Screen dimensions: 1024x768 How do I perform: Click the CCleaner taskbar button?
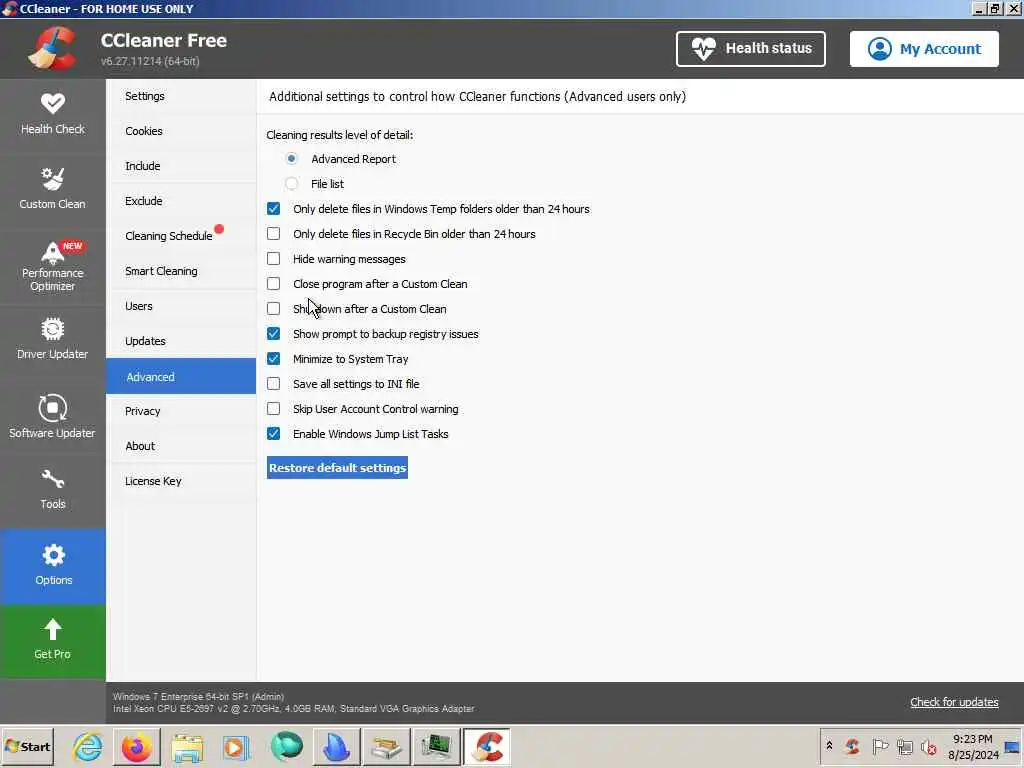pos(487,747)
